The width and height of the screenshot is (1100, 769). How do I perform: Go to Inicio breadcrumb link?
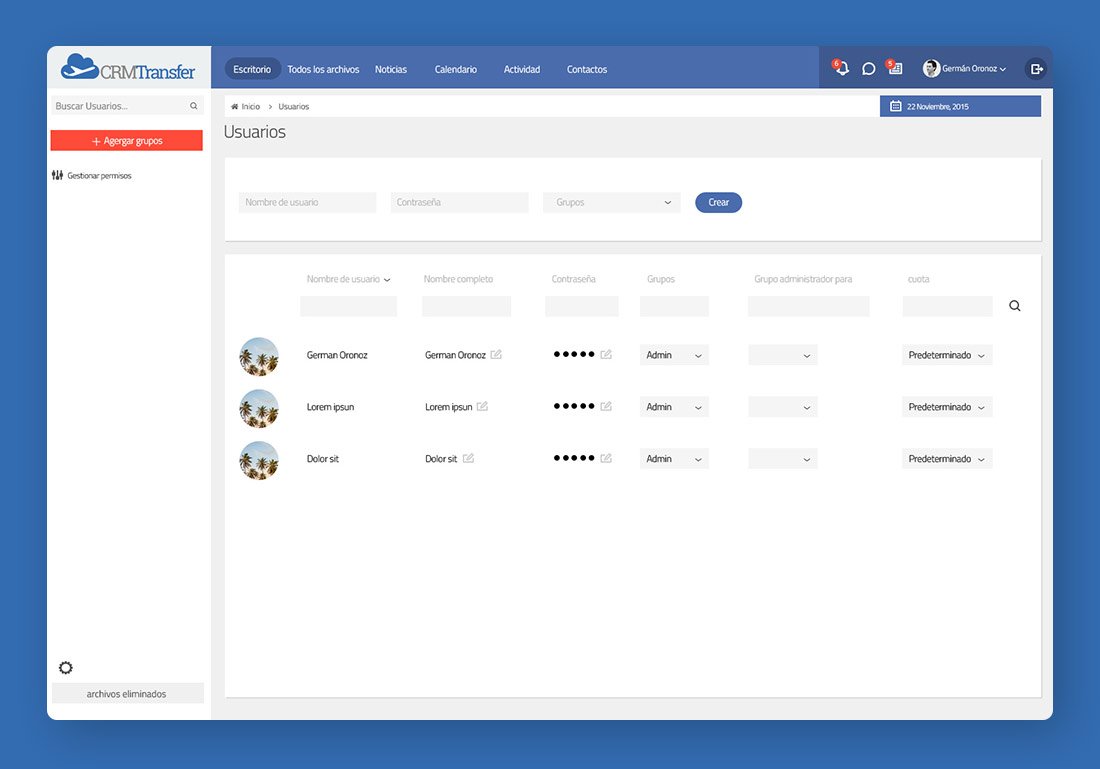click(x=250, y=107)
